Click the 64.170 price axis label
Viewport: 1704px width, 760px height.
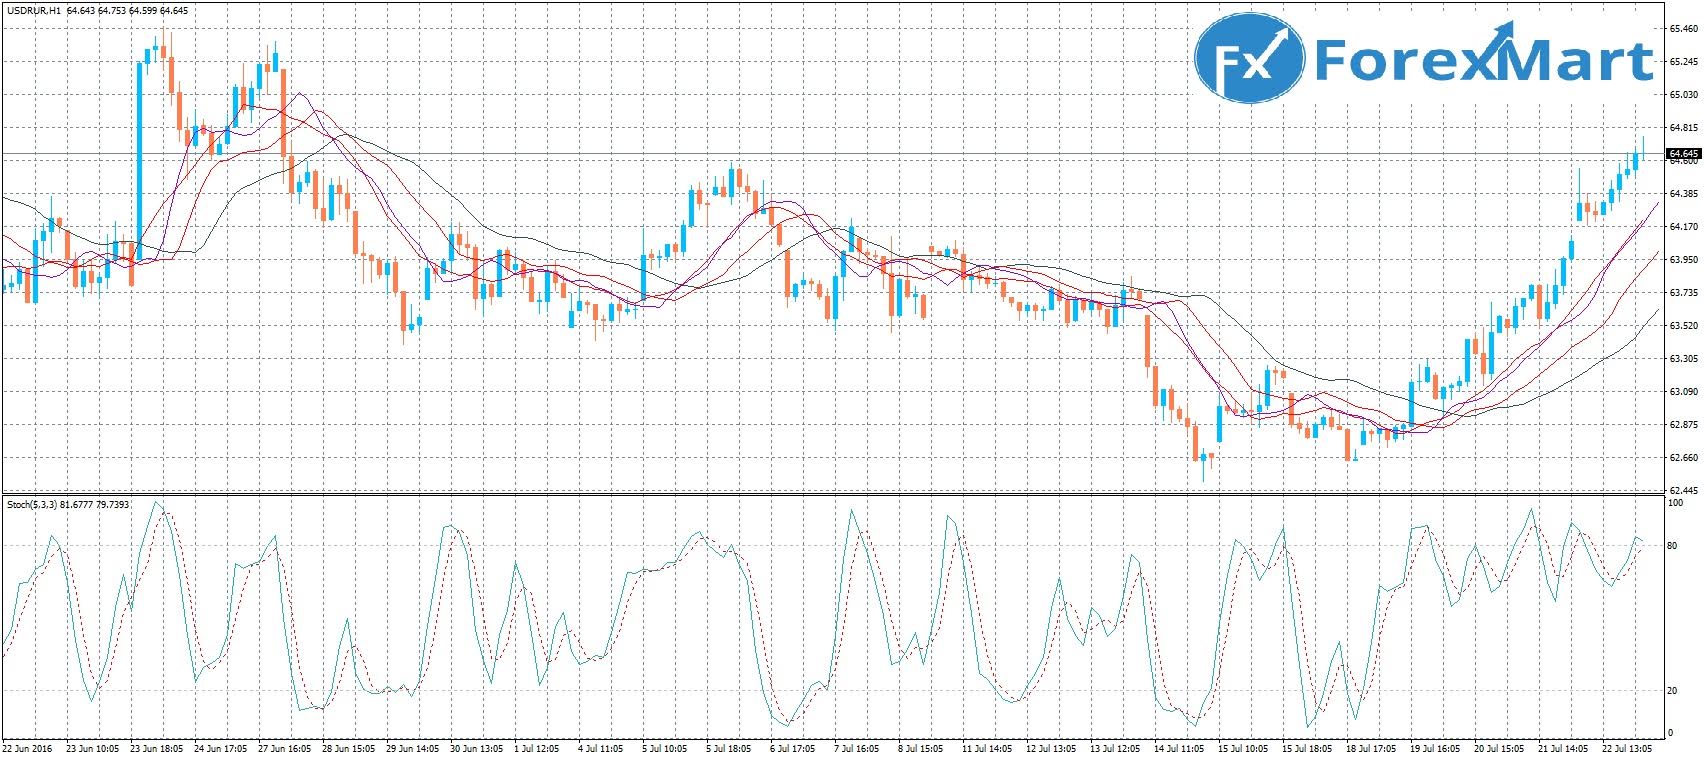[1683, 227]
